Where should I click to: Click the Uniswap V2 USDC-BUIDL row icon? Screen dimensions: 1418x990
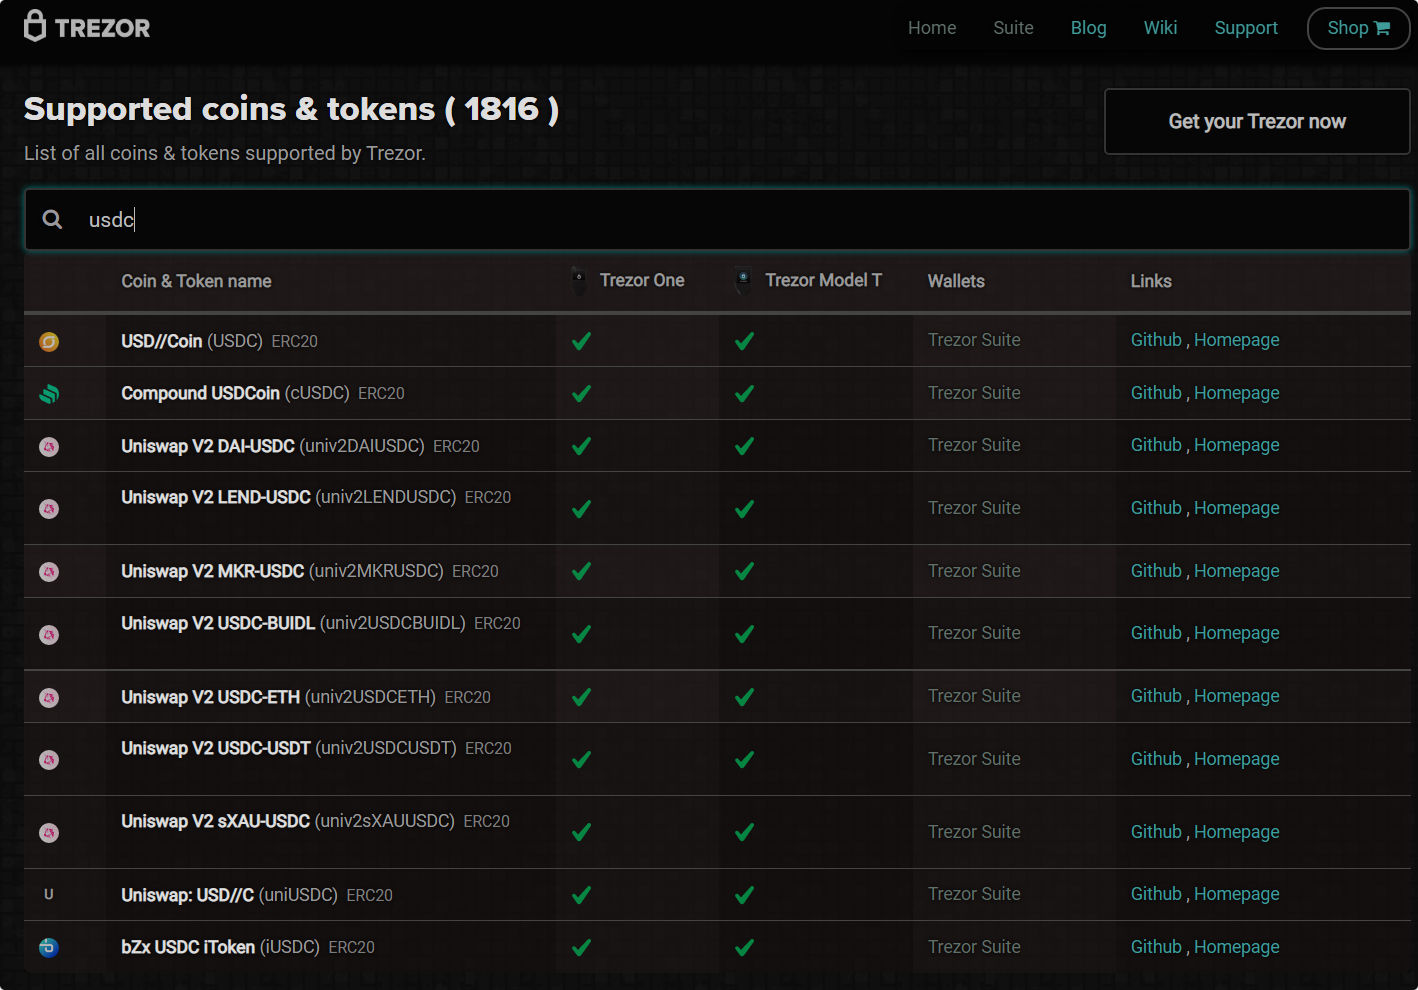coord(49,635)
